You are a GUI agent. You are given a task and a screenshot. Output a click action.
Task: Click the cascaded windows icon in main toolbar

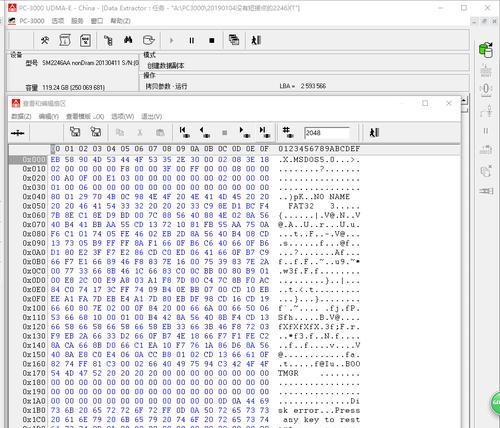click(234, 40)
